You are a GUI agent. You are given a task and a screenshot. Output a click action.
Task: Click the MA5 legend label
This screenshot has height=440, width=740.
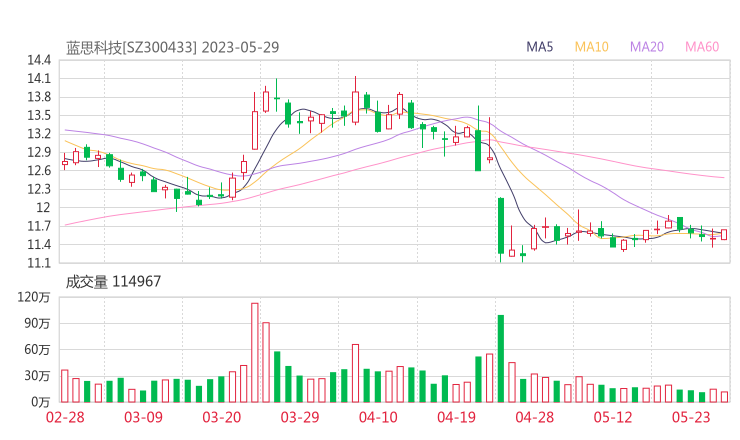[x=539, y=47]
